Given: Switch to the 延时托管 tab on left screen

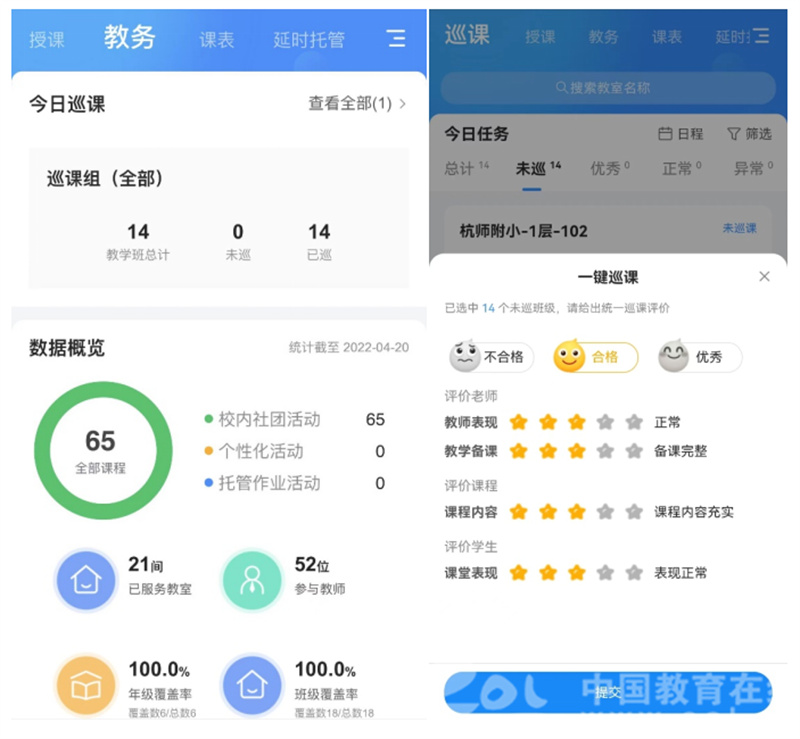Looking at the screenshot, I should [309, 40].
